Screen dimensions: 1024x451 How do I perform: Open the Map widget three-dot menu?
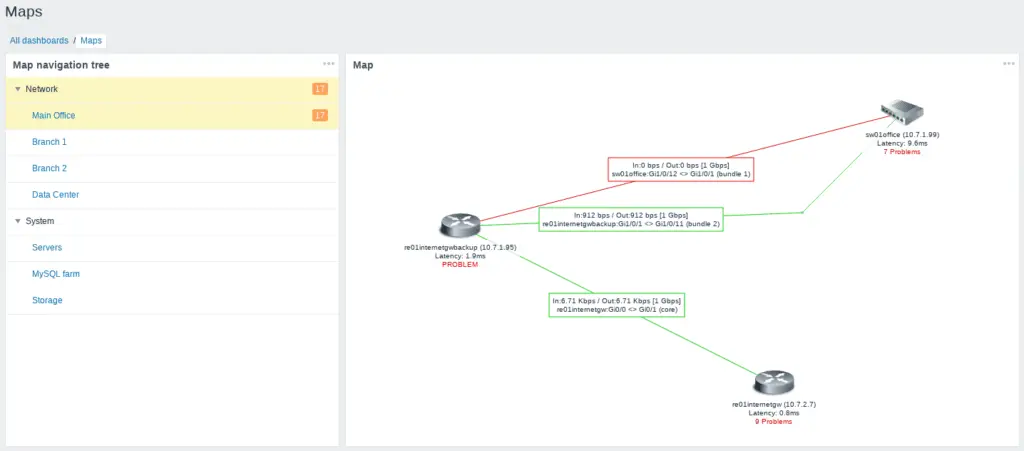(1009, 64)
